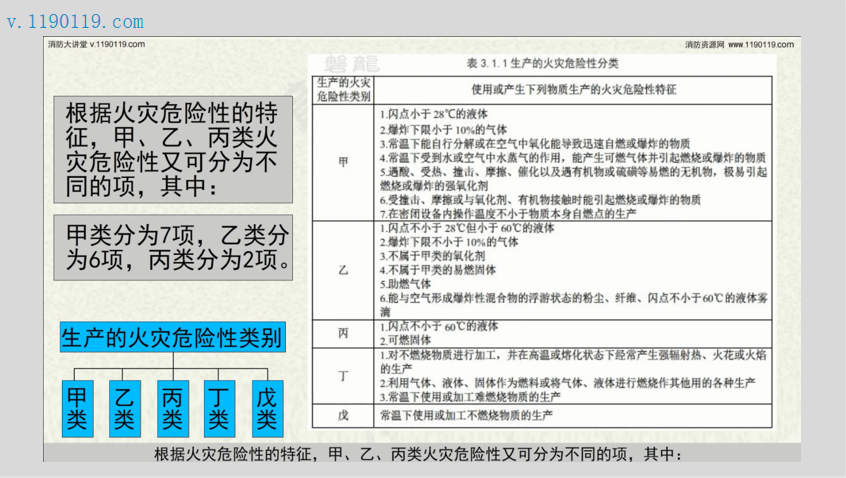Click the 消防资源网 www.1190119.com header label
Image resolution: width=846 pixels, height=478 pixels.
coord(740,45)
